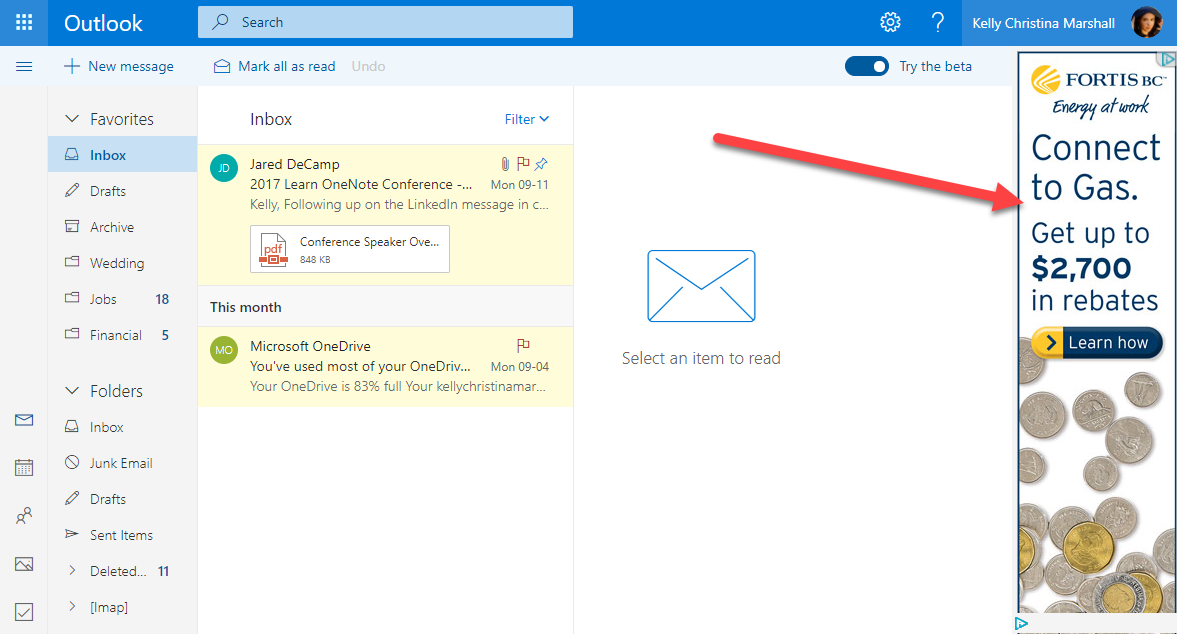Click the flag icon on Jared DeCamp email
1177x634 pixels.
pyautogui.click(x=523, y=164)
